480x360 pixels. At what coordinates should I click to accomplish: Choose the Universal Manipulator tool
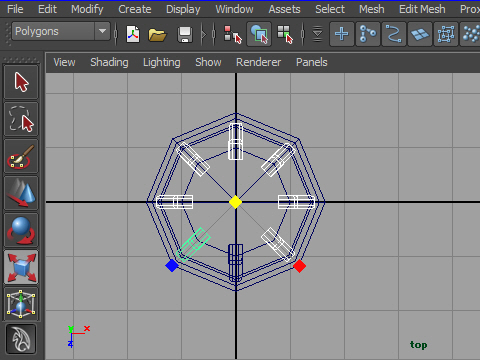(x=21, y=304)
